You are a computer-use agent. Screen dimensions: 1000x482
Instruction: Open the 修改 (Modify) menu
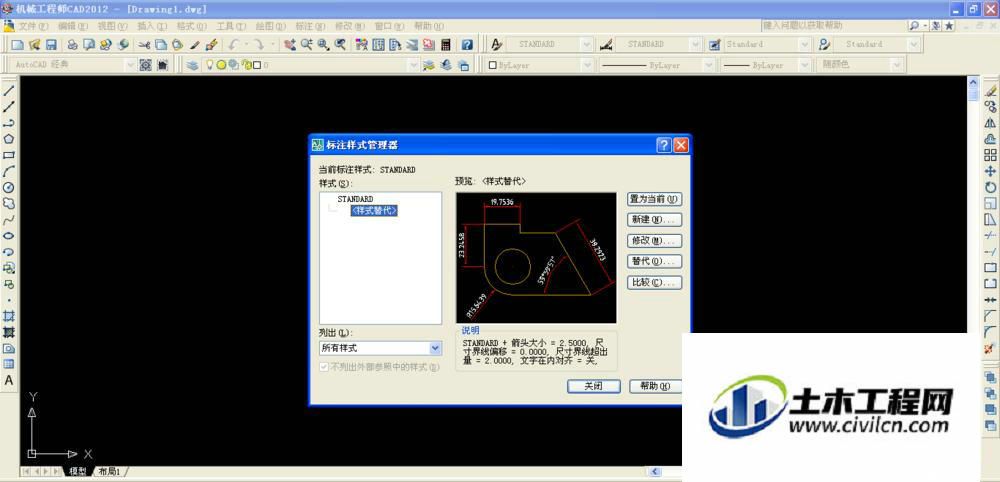350,26
